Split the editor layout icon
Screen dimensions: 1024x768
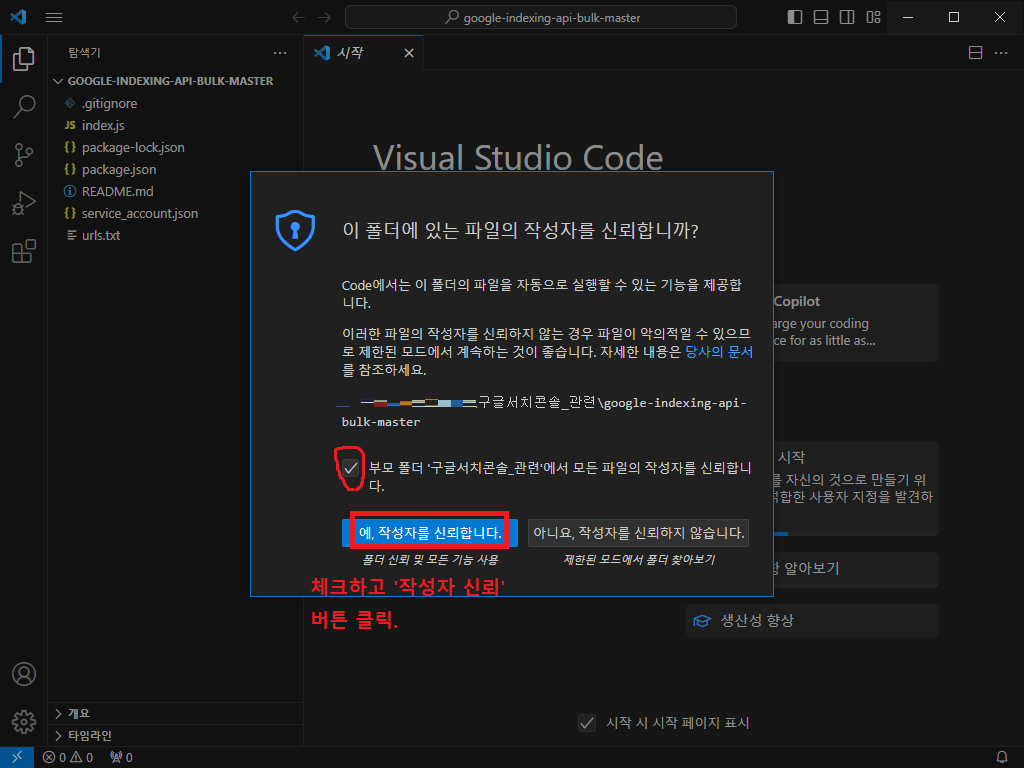click(x=975, y=53)
